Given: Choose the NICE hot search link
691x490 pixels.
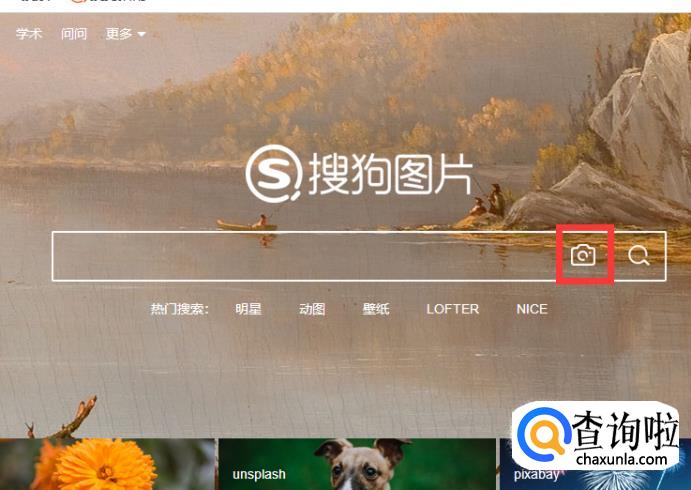Looking at the screenshot, I should [532, 309].
